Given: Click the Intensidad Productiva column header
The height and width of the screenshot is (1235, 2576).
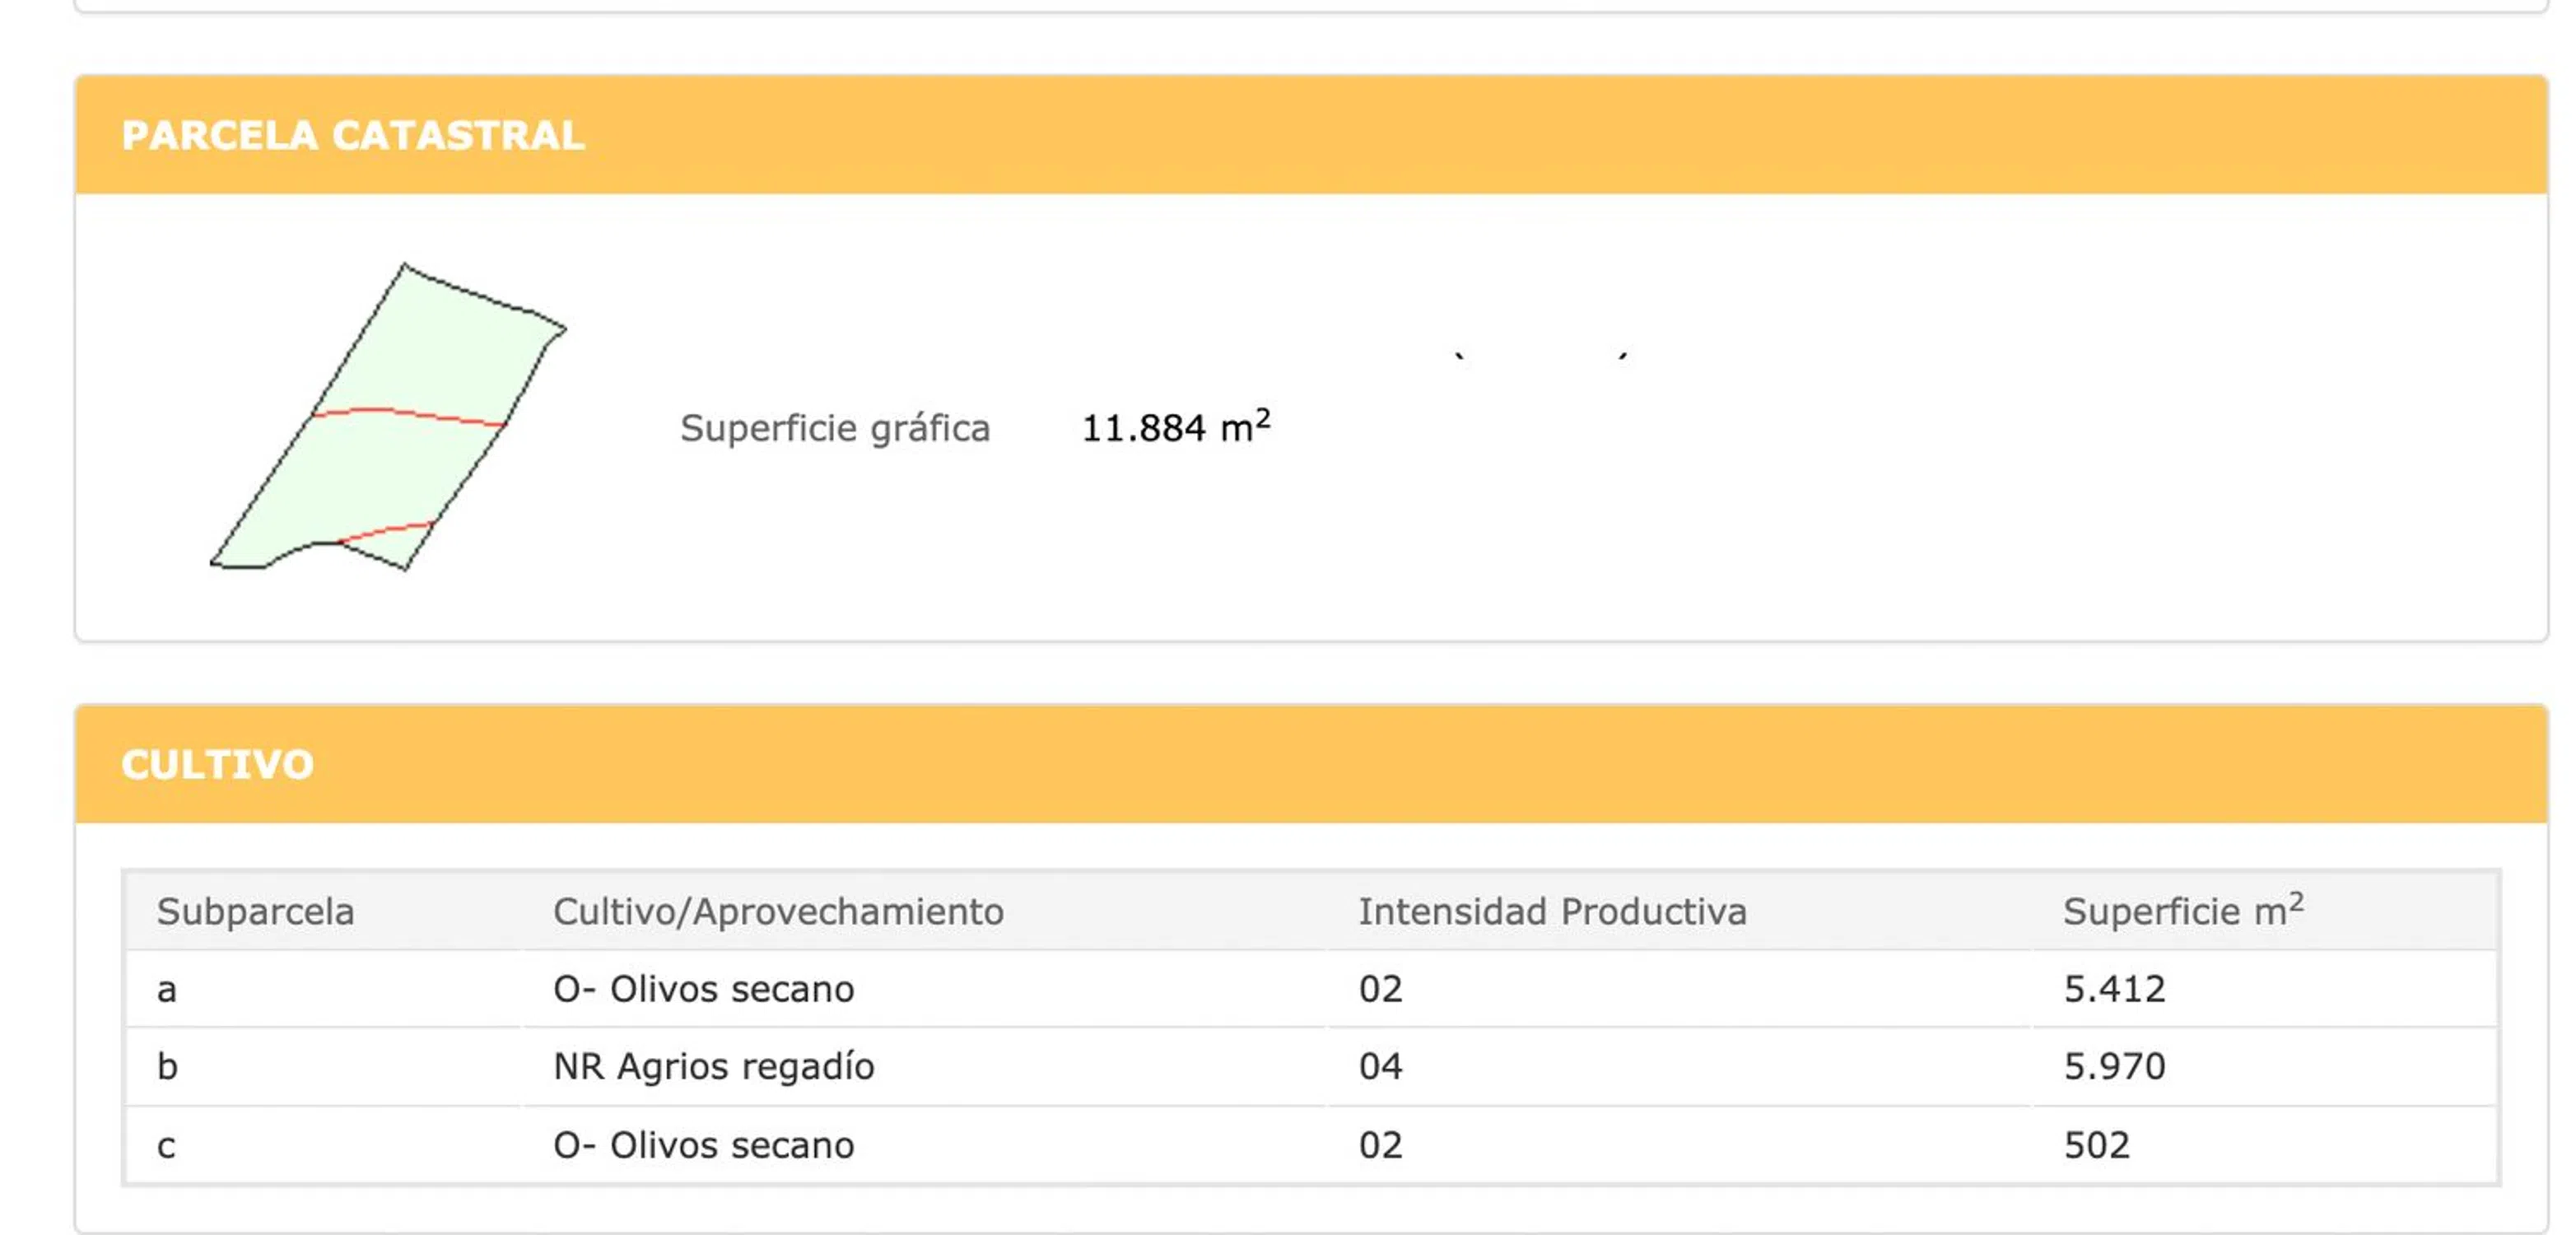Looking at the screenshot, I should [1552, 912].
